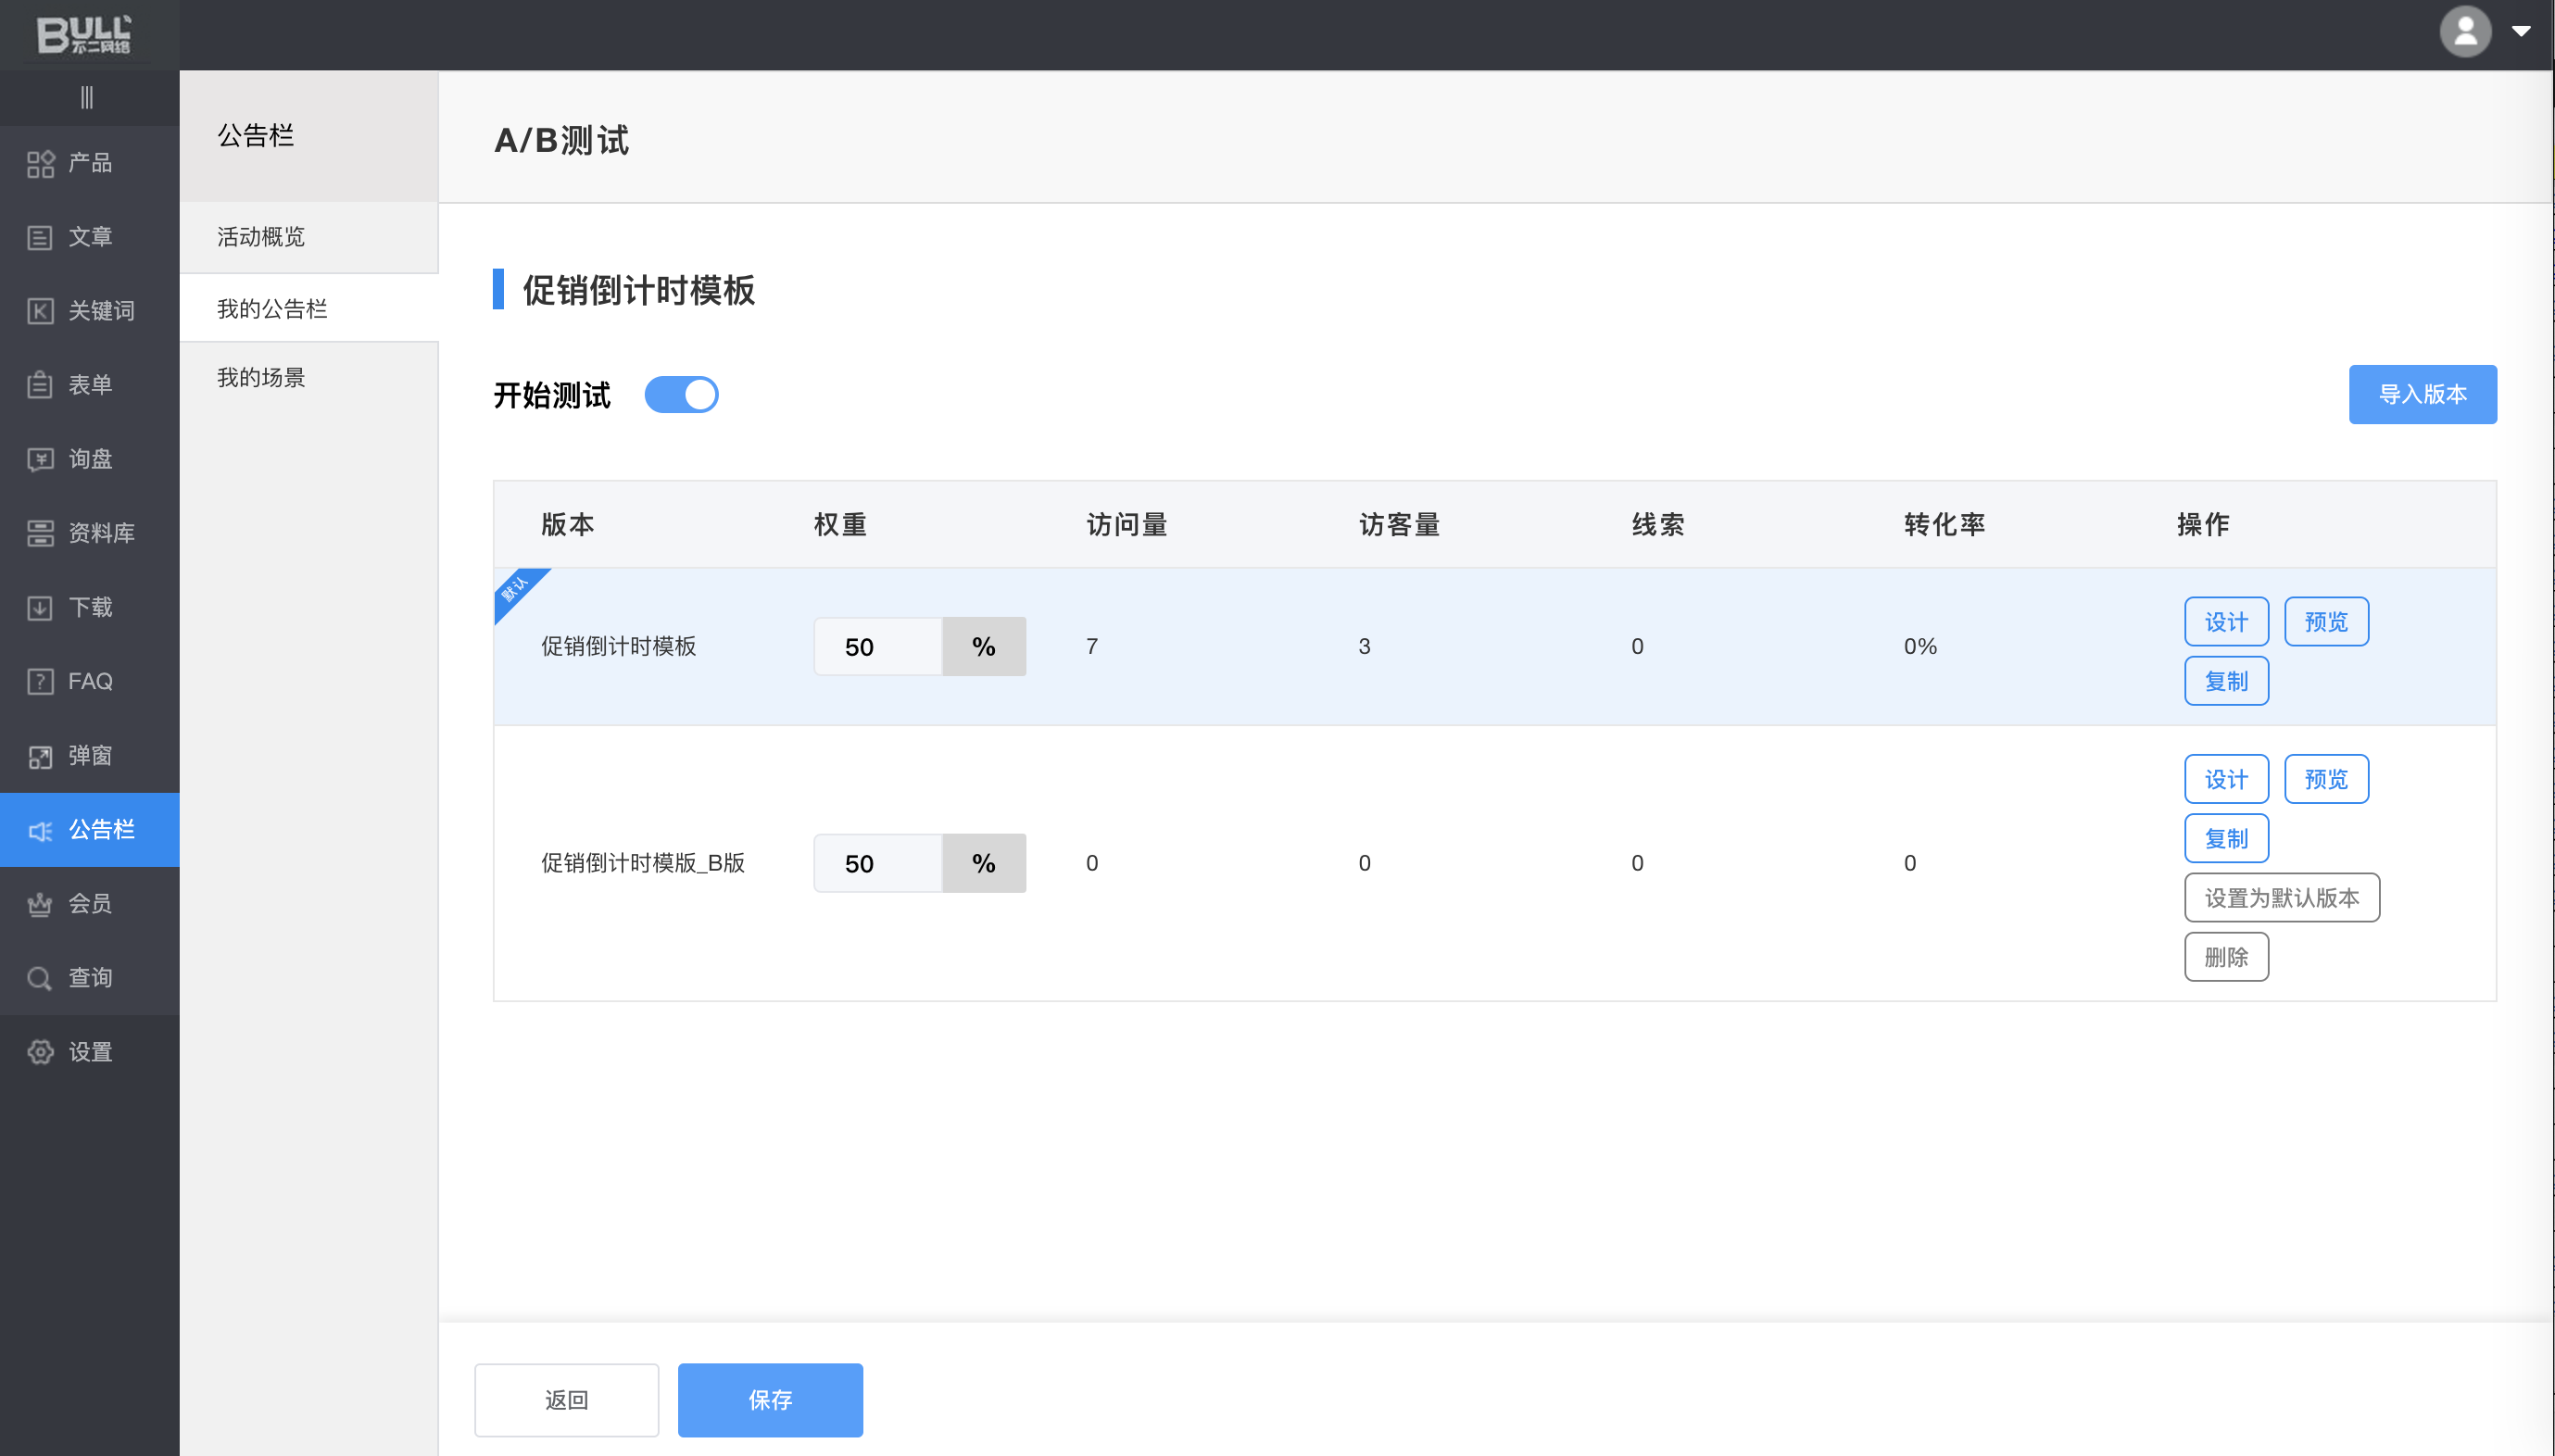Click 预览 for the B版 row

2326,780
